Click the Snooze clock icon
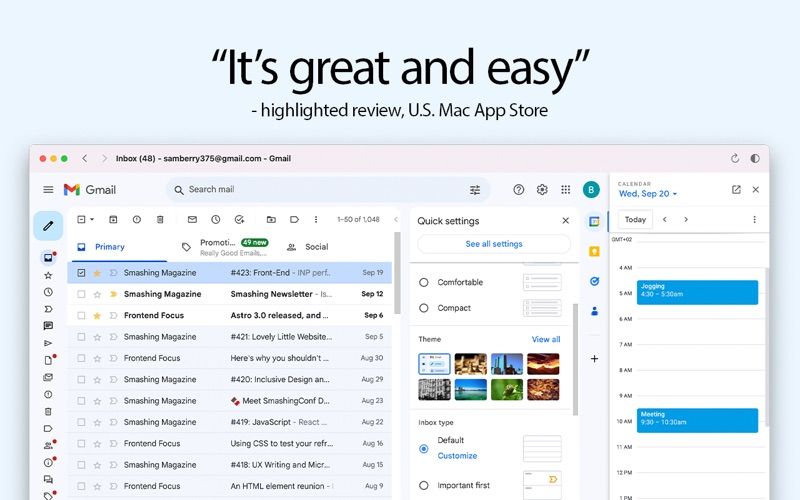800x500 pixels. pos(216,219)
